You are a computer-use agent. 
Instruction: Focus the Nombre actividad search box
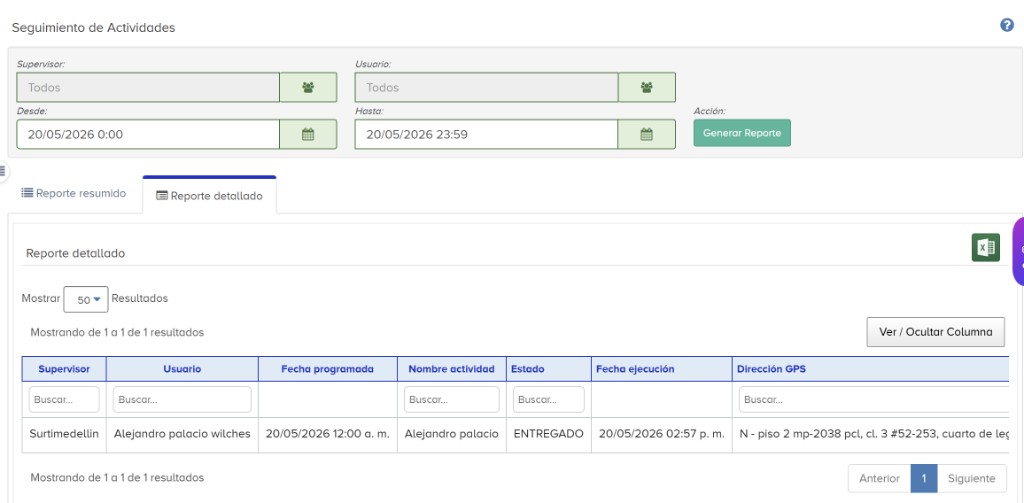click(451, 399)
